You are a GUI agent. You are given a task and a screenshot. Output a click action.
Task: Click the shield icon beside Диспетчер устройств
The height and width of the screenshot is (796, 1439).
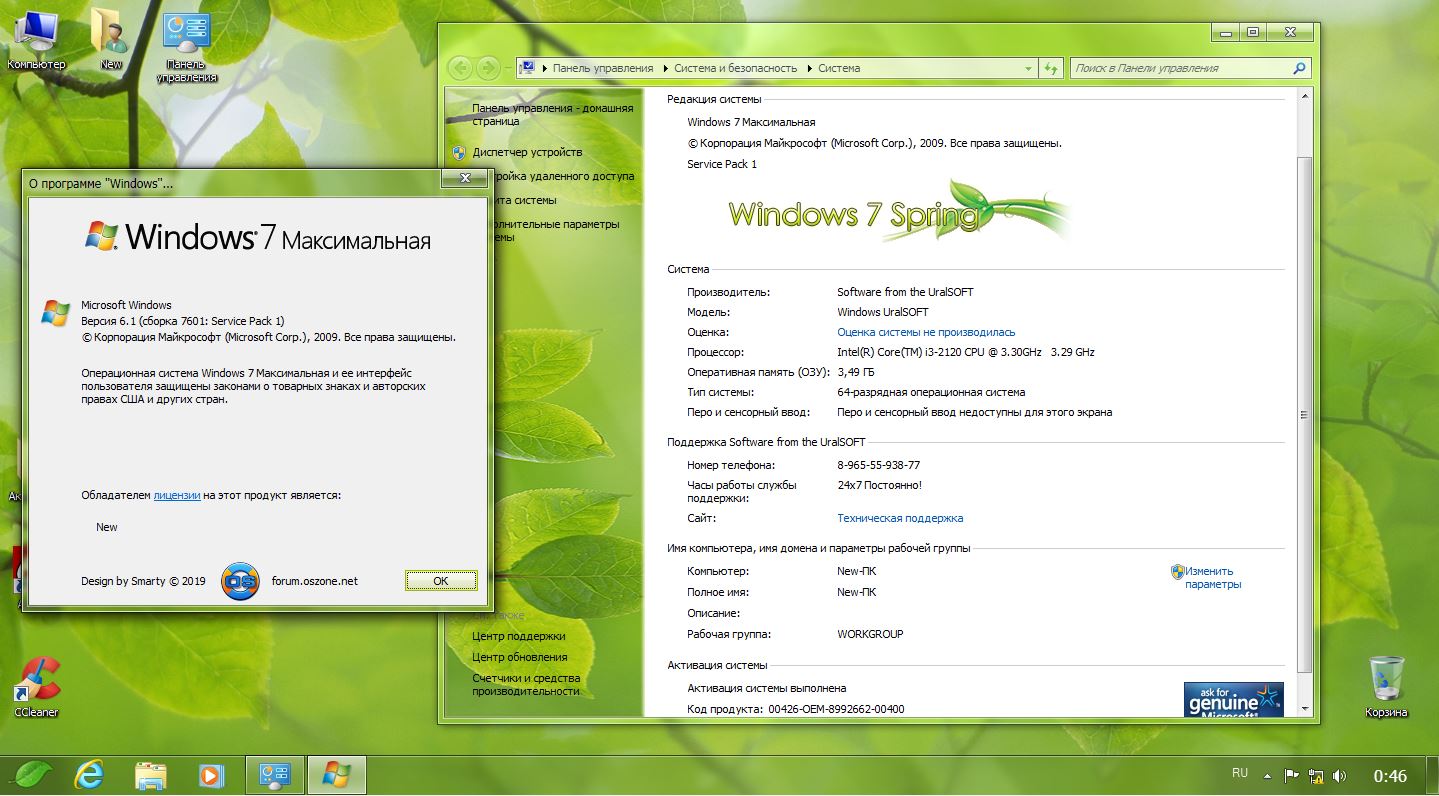(459, 152)
